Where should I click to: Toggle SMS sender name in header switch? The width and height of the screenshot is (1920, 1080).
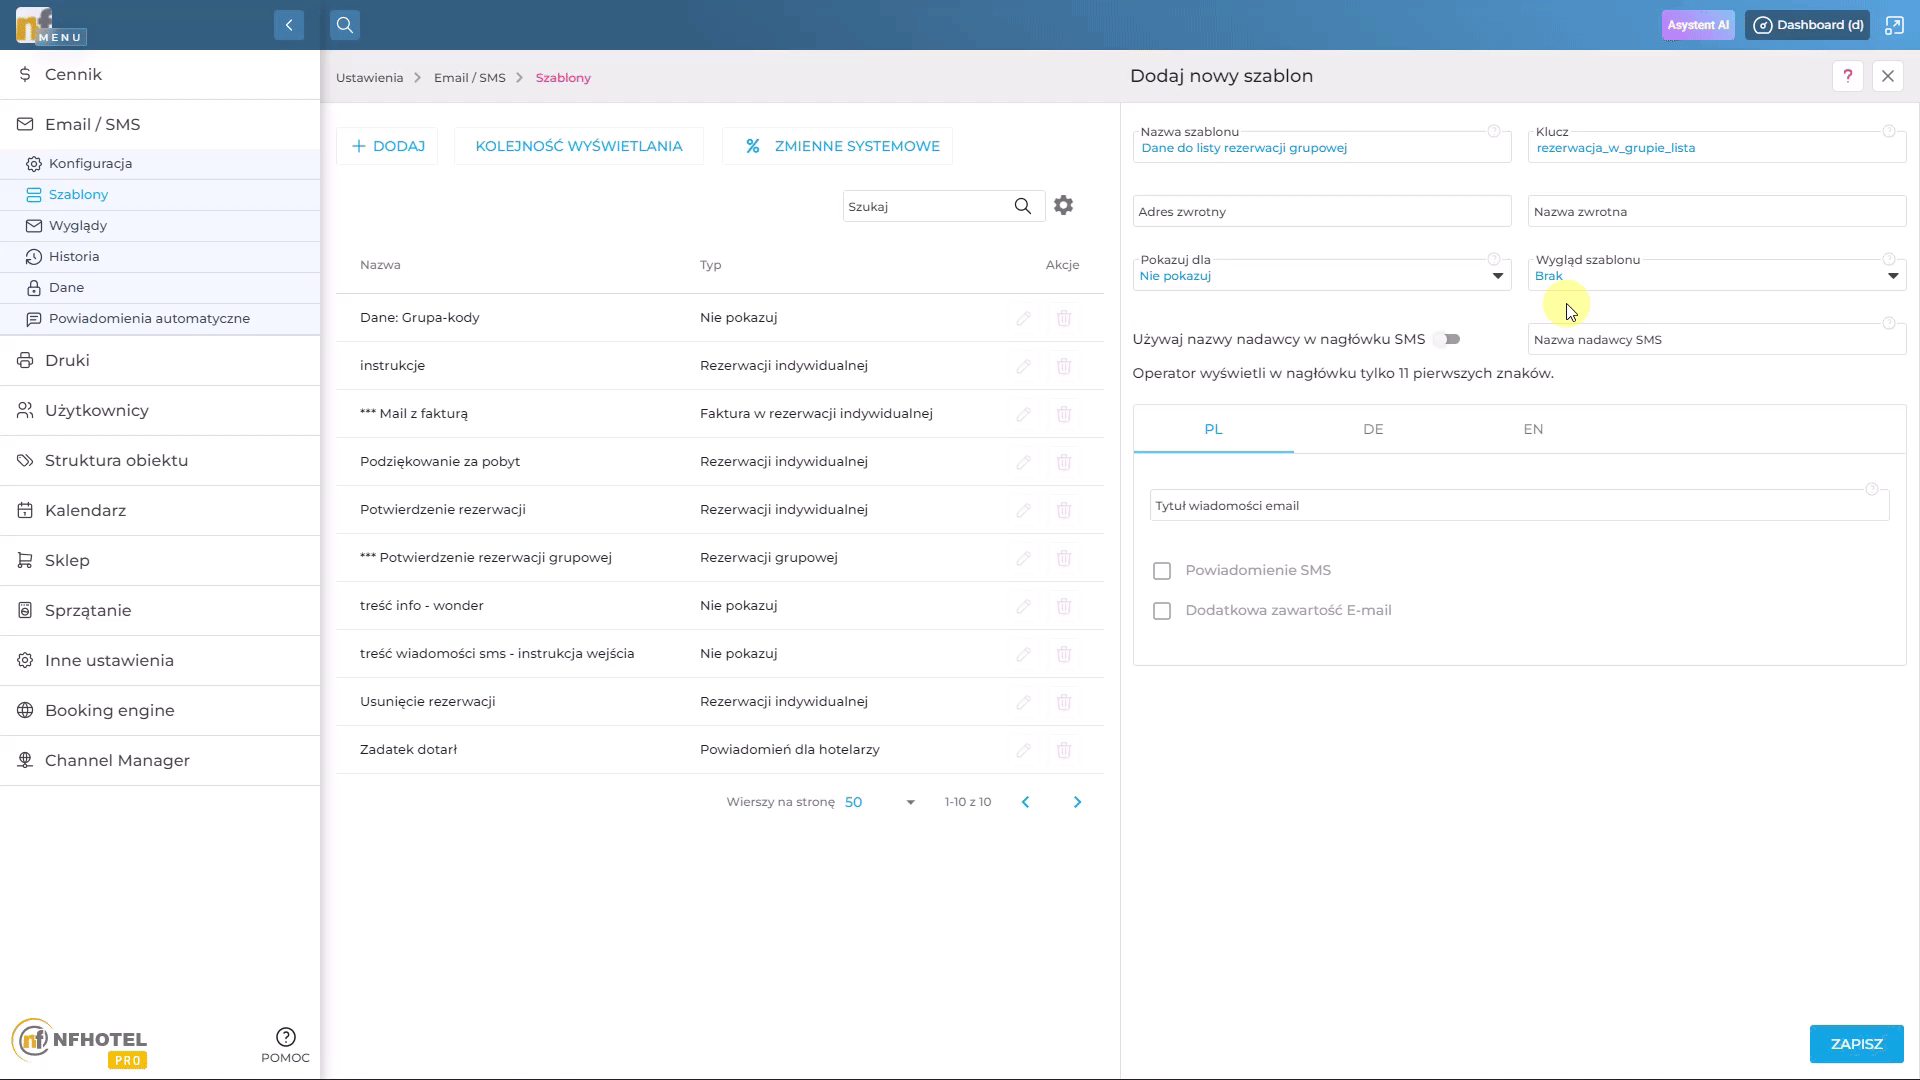pyautogui.click(x=1447, y=339)
